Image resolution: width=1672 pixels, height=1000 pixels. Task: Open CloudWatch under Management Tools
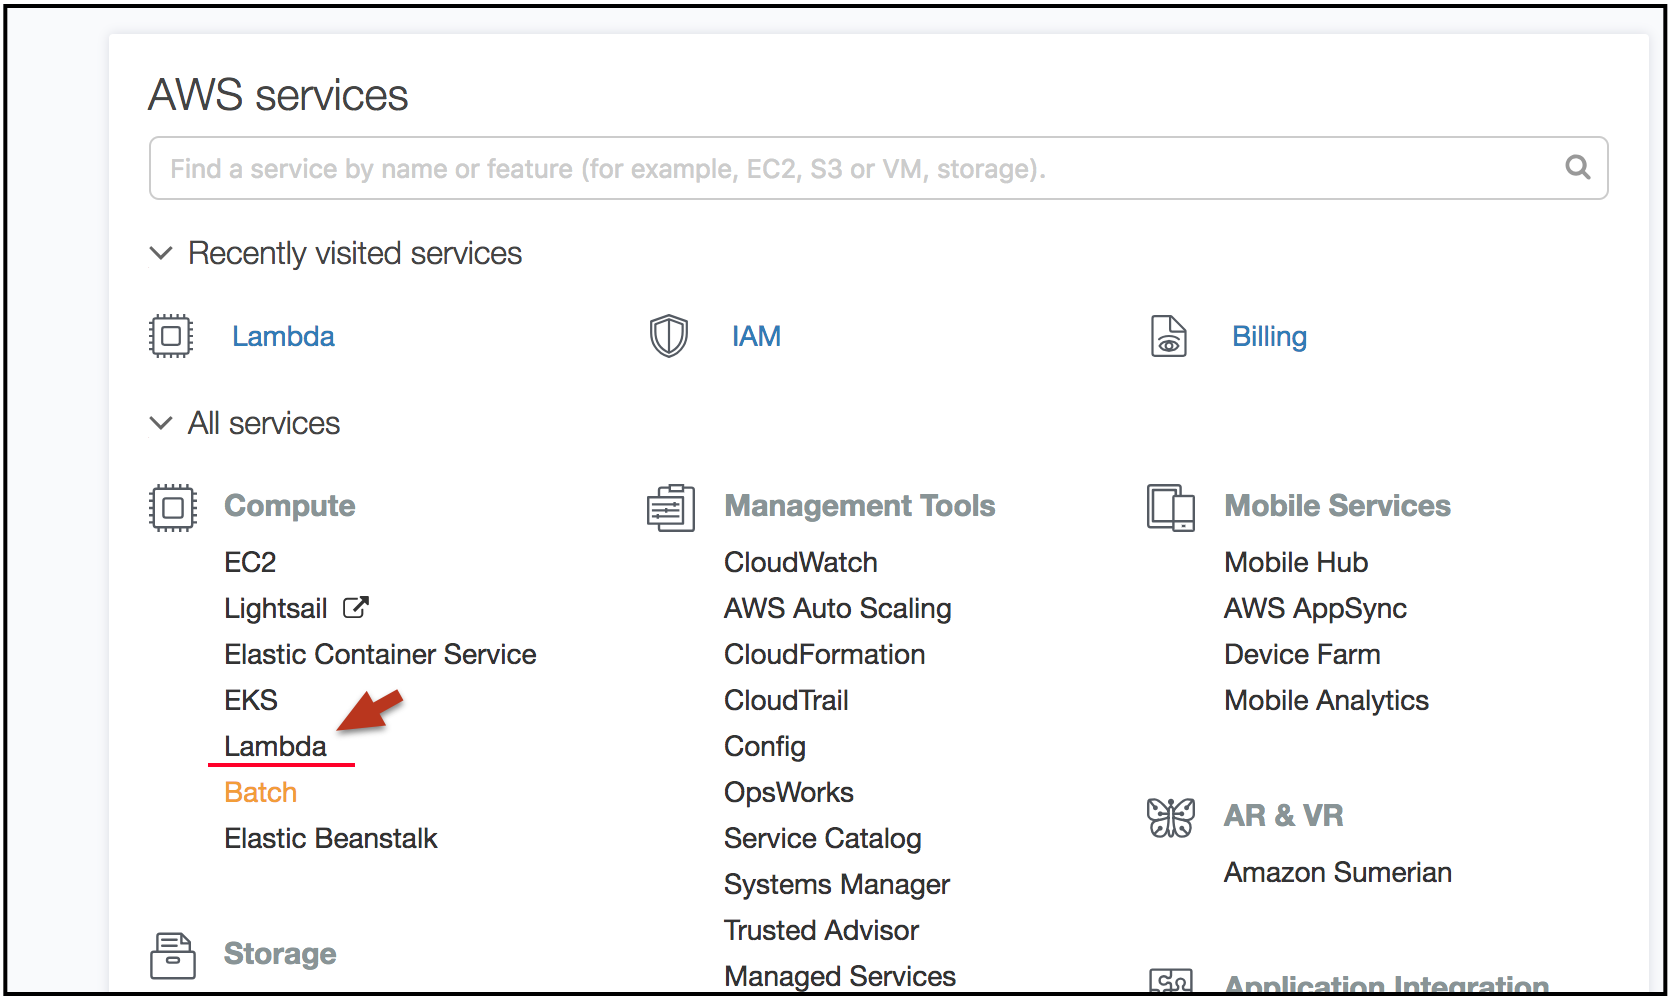[x=800, y=562]
